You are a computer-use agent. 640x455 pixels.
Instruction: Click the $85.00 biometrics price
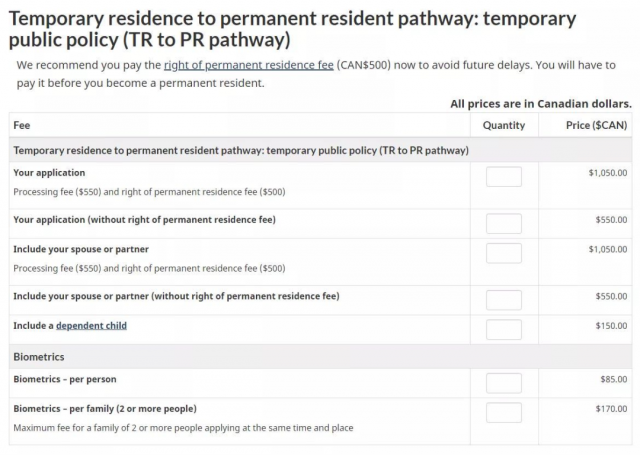pyautogui.click(x=613, y=380)
